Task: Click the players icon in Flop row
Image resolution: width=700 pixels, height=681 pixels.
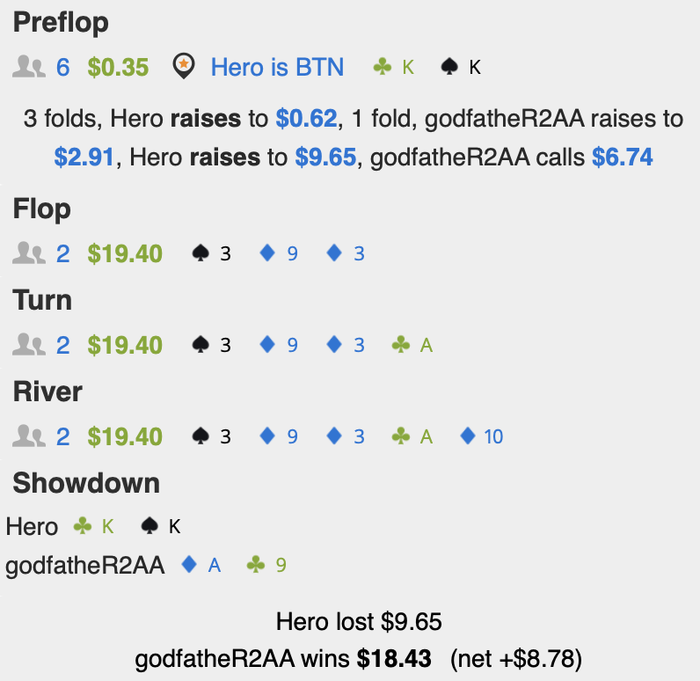Action: [x=29, y=253]
